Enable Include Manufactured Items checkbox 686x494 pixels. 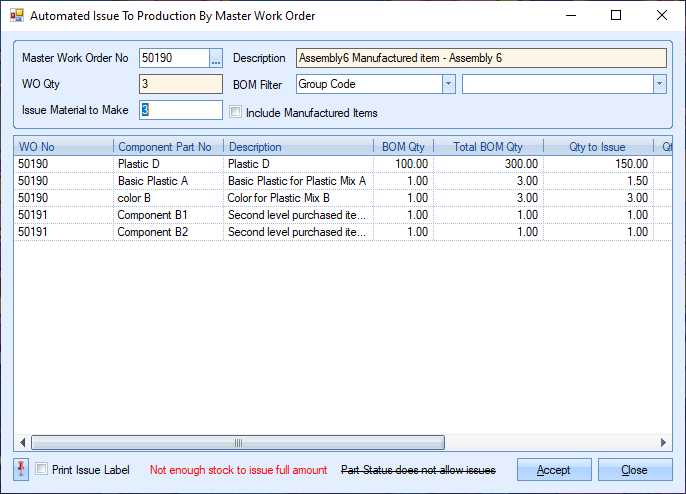(x=236, y=112)
